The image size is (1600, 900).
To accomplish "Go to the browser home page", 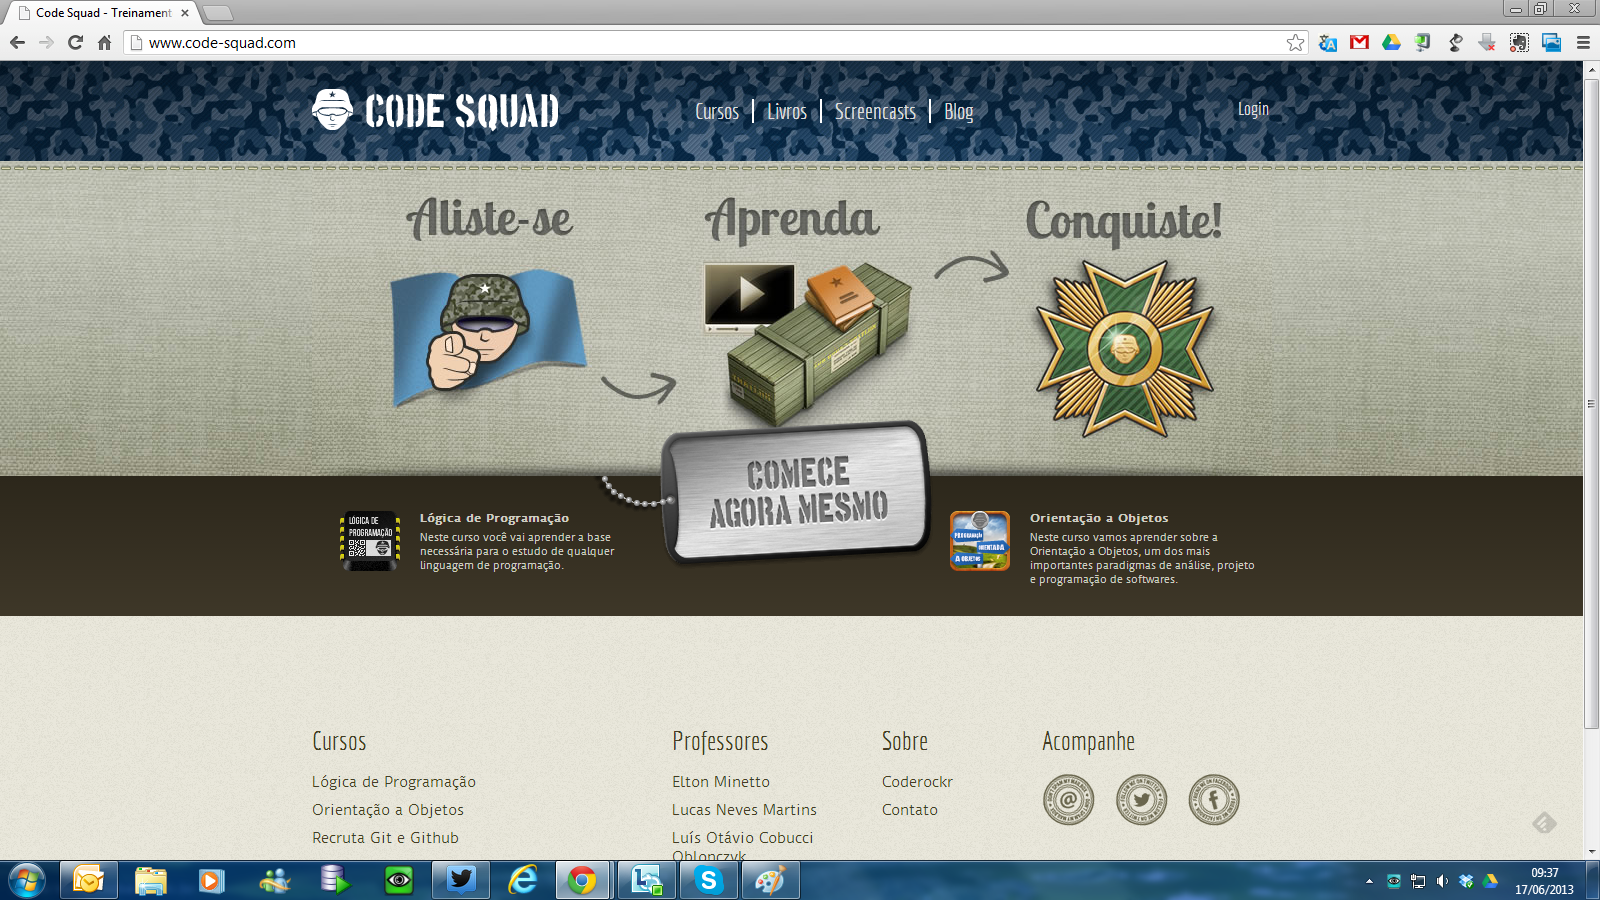I will tap(104, 42).
